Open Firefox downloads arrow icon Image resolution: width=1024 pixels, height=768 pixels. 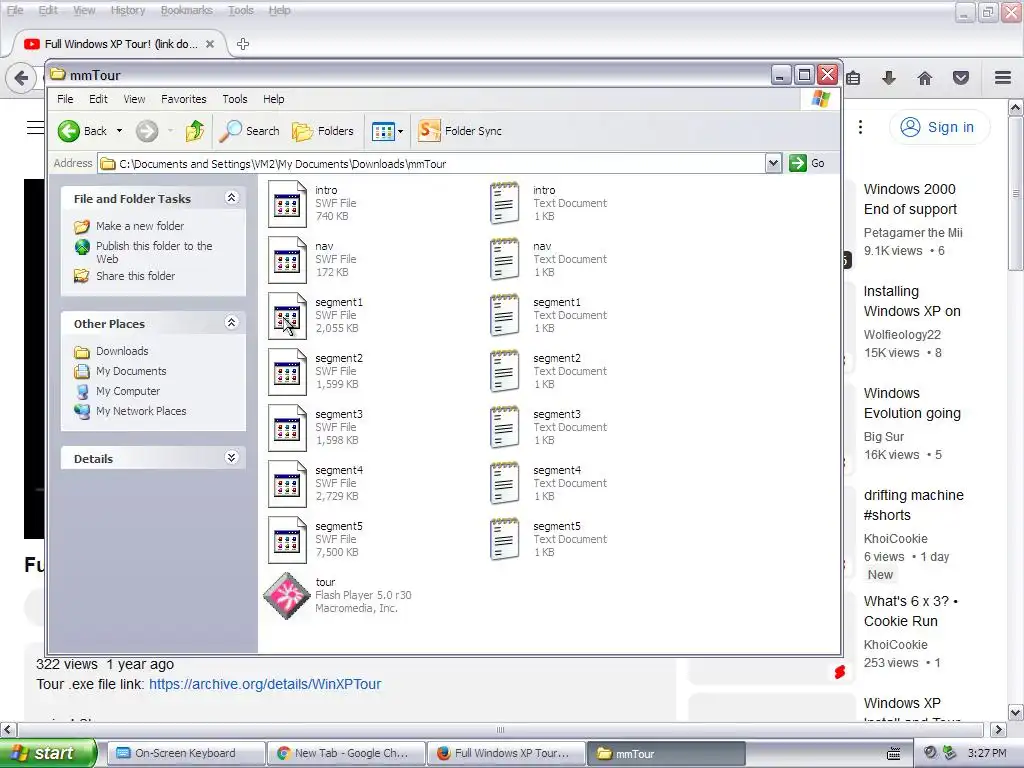[x=889, y=78]
